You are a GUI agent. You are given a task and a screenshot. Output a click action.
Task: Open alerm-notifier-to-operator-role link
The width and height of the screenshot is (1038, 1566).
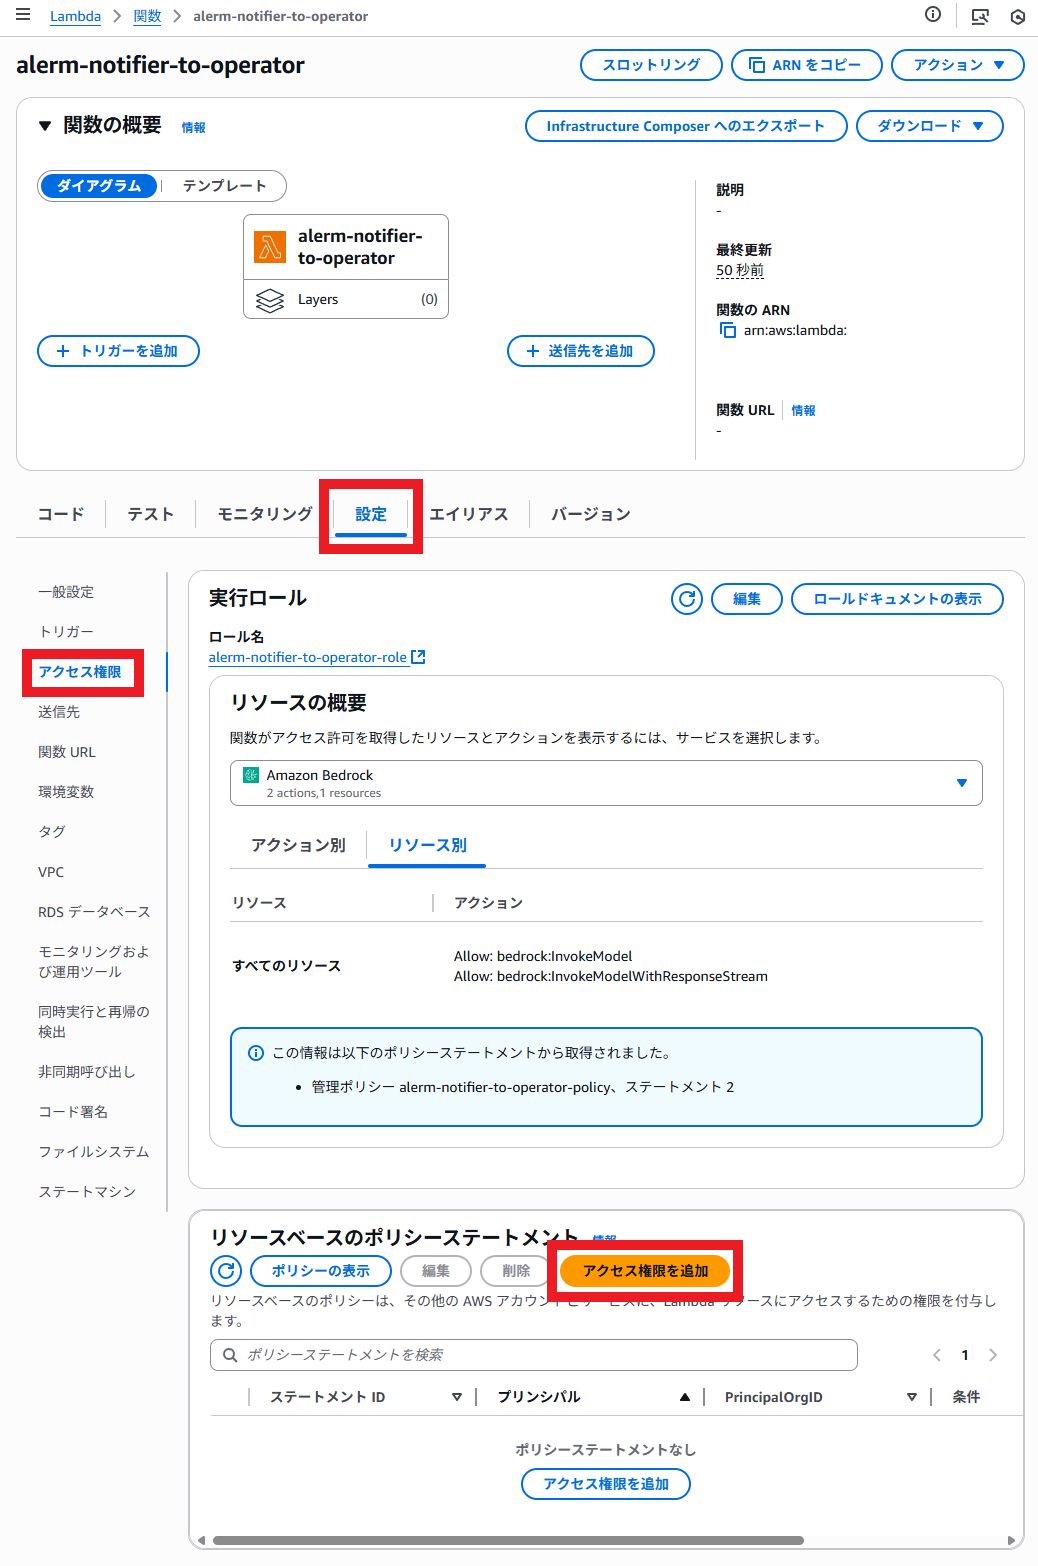click(x=307, y=657)
